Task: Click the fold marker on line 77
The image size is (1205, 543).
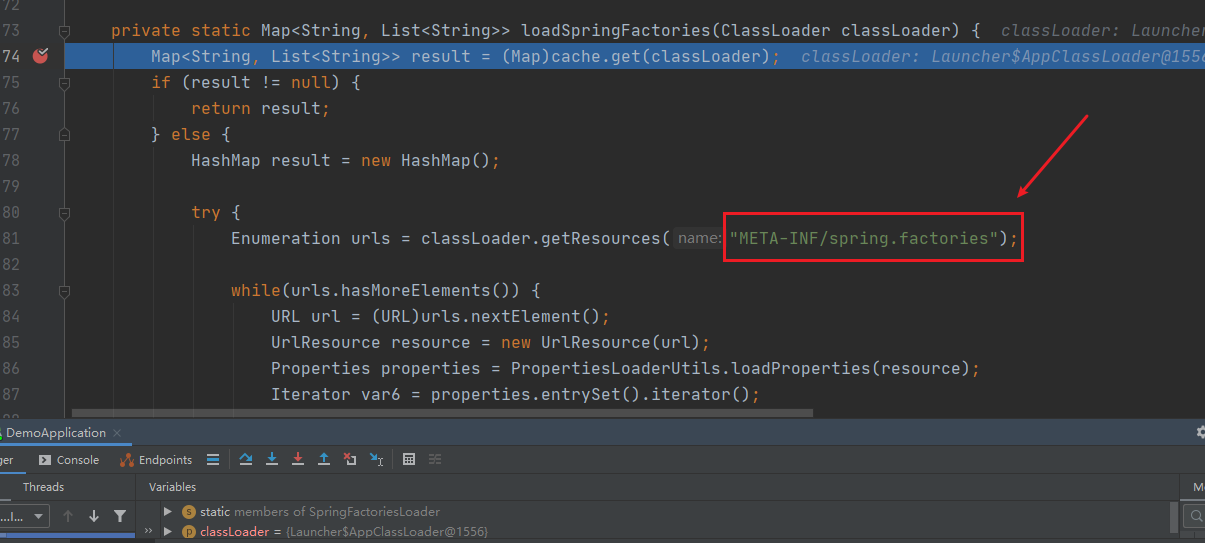Action: click(x=64, y=134)
